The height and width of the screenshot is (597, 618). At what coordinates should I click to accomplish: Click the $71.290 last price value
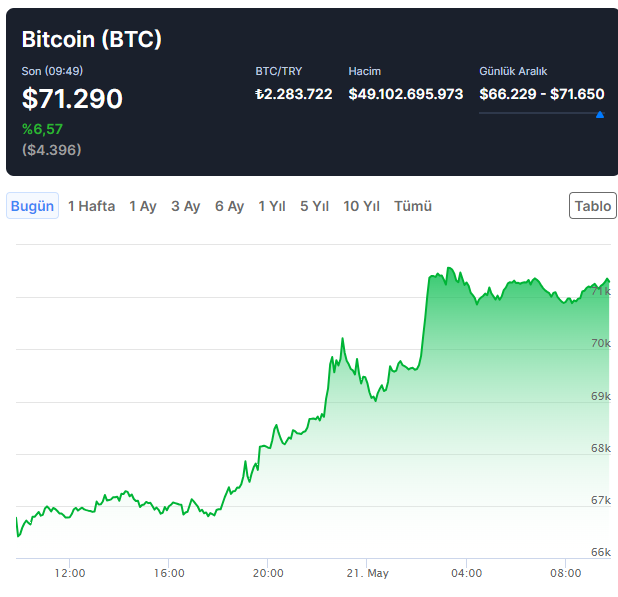tap(72, 99)
